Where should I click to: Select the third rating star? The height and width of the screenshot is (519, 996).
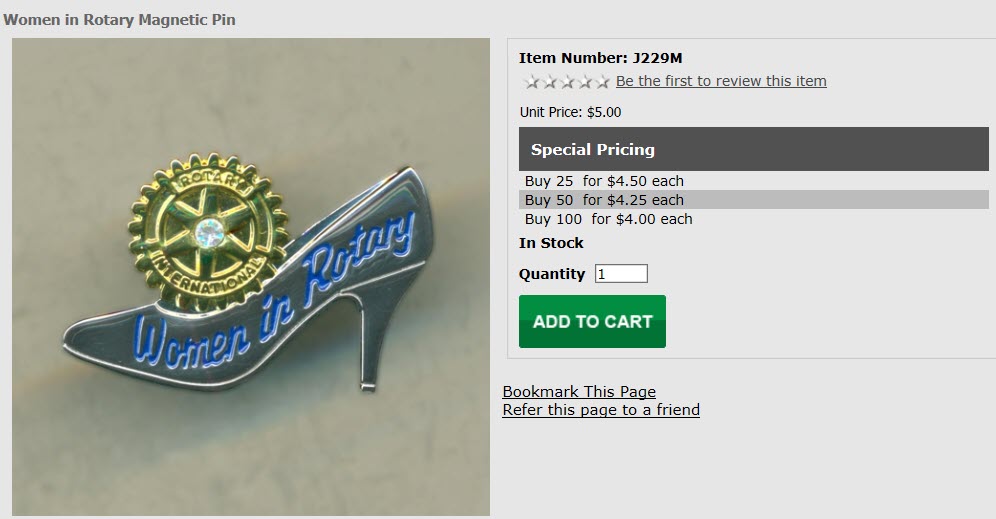pyautogui.click(x=568, y=82)
